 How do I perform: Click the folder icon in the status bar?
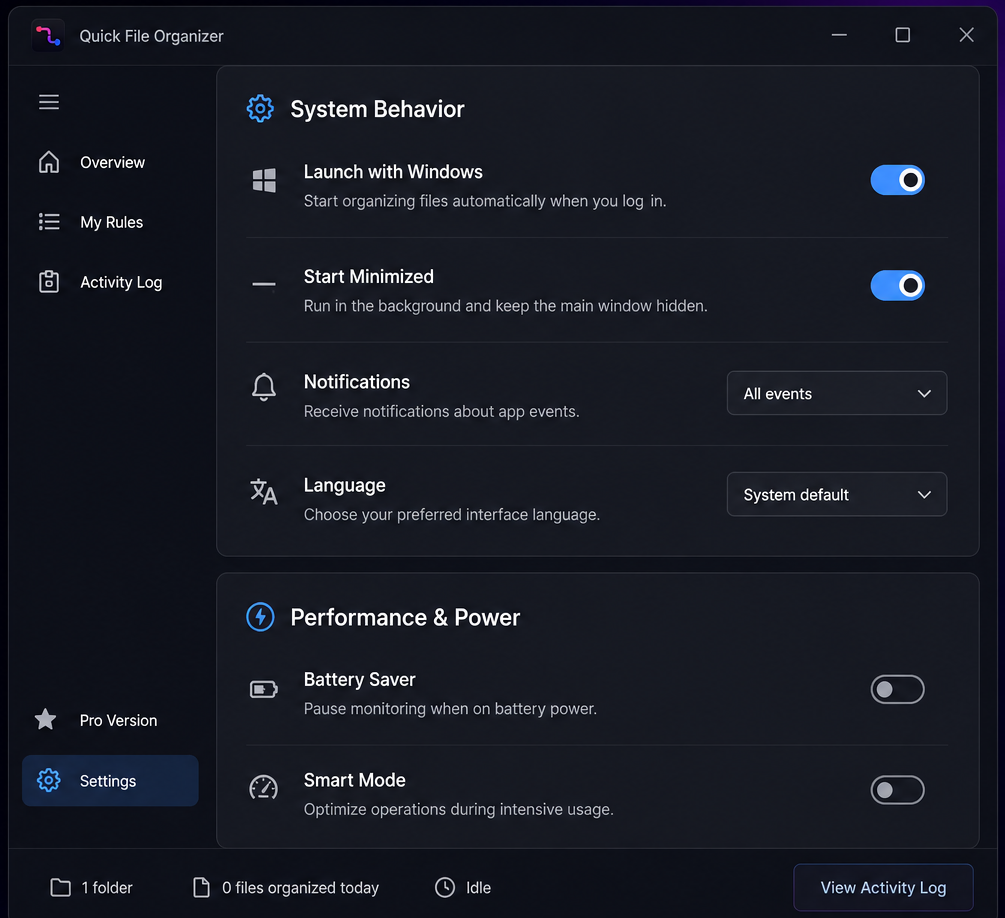point(60,887)
